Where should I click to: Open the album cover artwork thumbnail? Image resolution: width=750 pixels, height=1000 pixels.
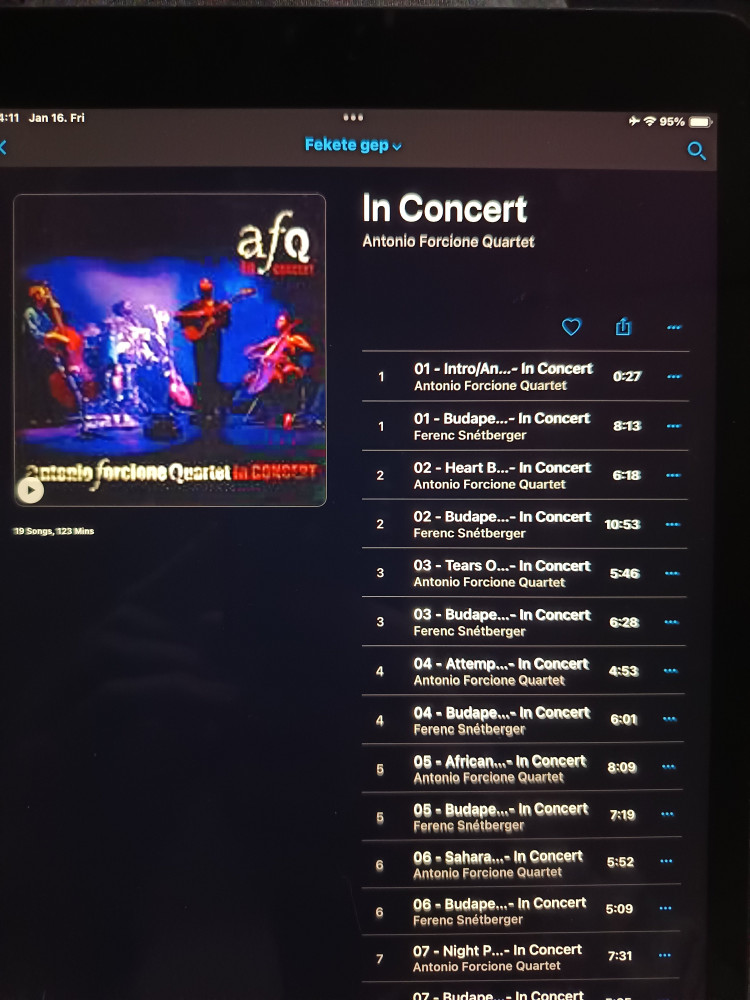point(170,349)
